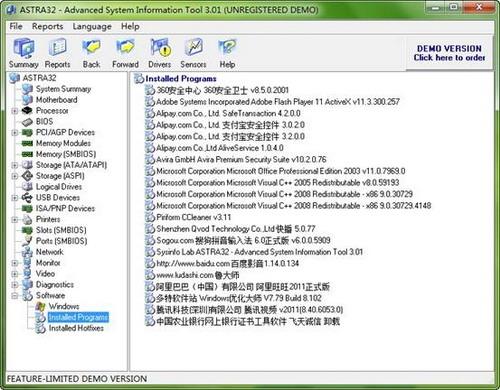This screenshot has width=500, height=390.
Task: Select the Monitor tree label
Action: (x=48, y=263)
